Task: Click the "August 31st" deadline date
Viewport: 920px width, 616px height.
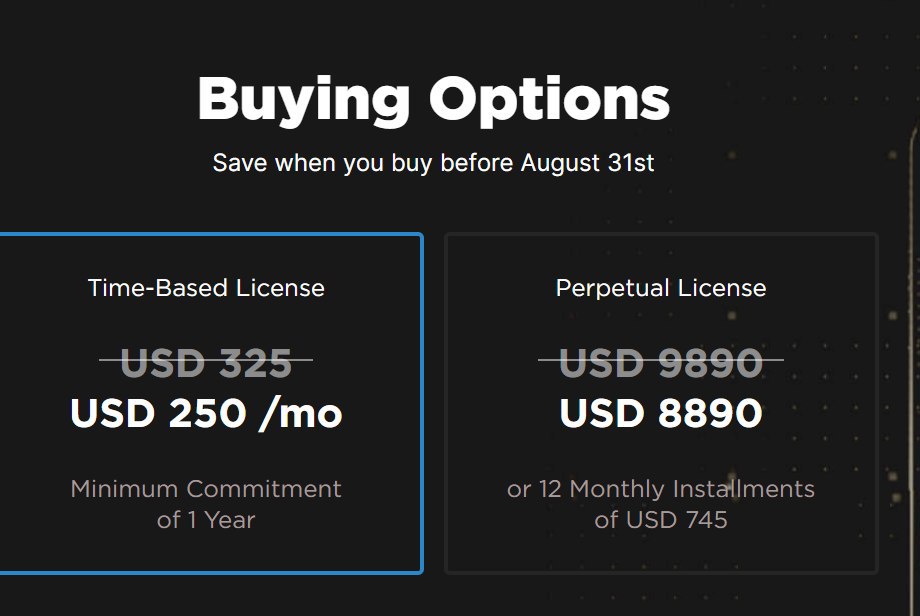Action: [x=588, y=162]
